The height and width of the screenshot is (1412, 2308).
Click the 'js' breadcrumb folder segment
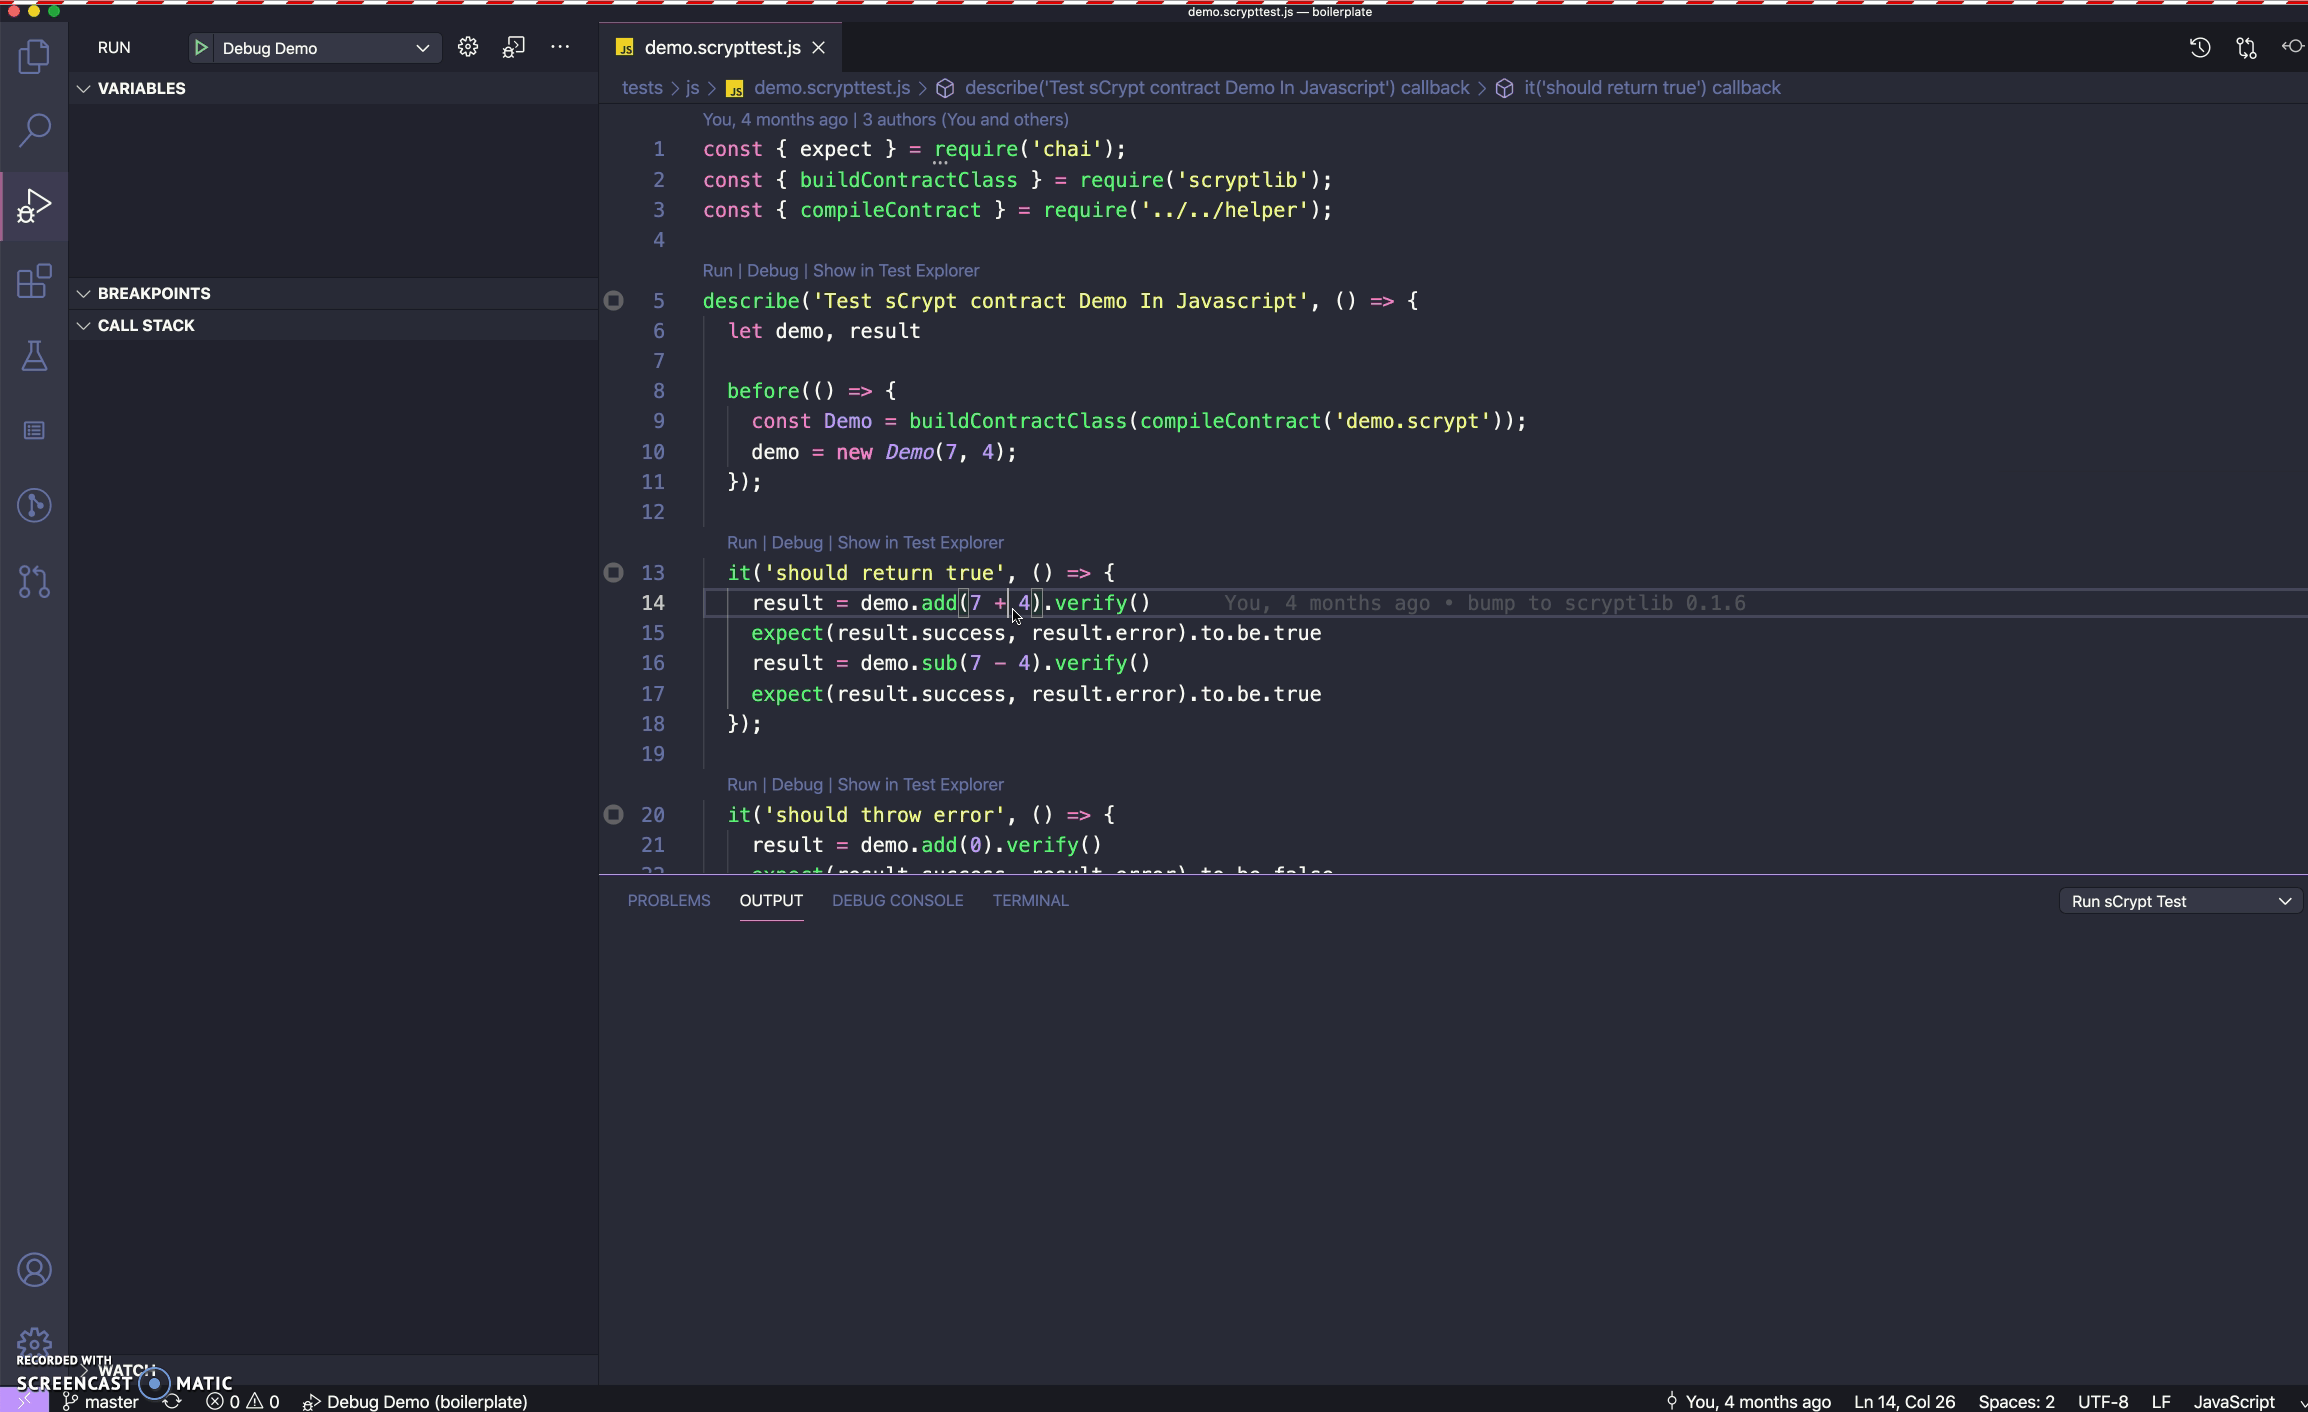[692, 88]
